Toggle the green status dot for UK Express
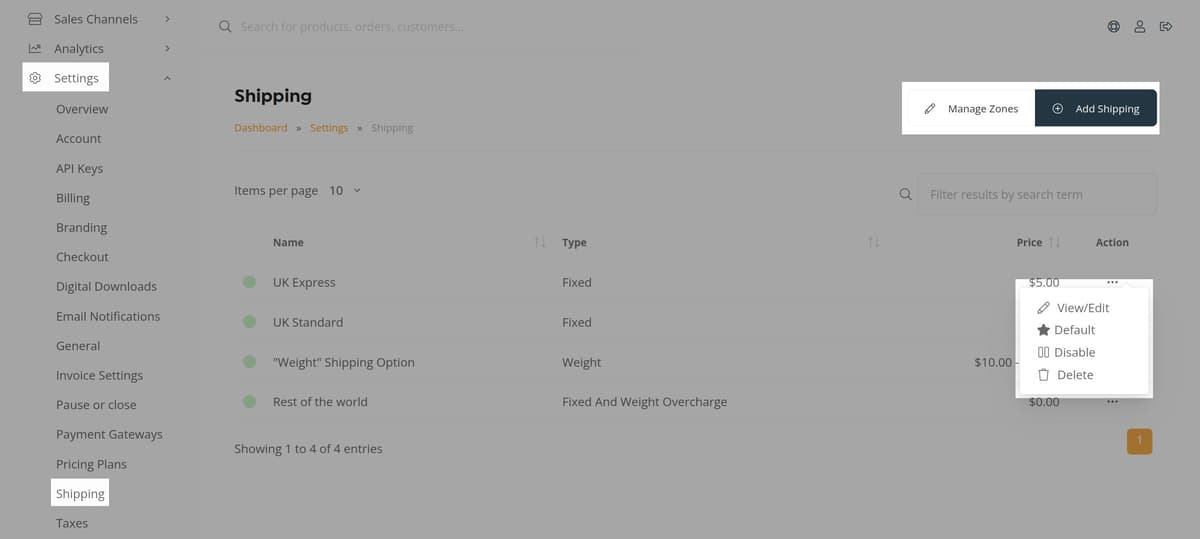The image size is (1200, 539). point(250,283)
